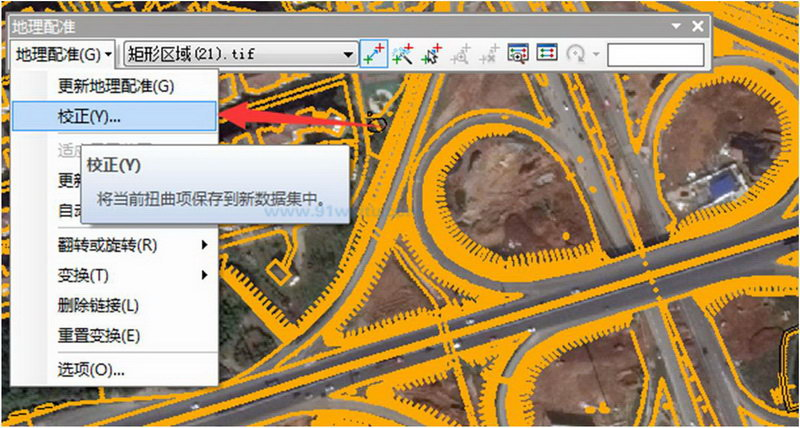
Task: Click the toolbar options triangle in title bar
Action: click(x=676, y=26)
